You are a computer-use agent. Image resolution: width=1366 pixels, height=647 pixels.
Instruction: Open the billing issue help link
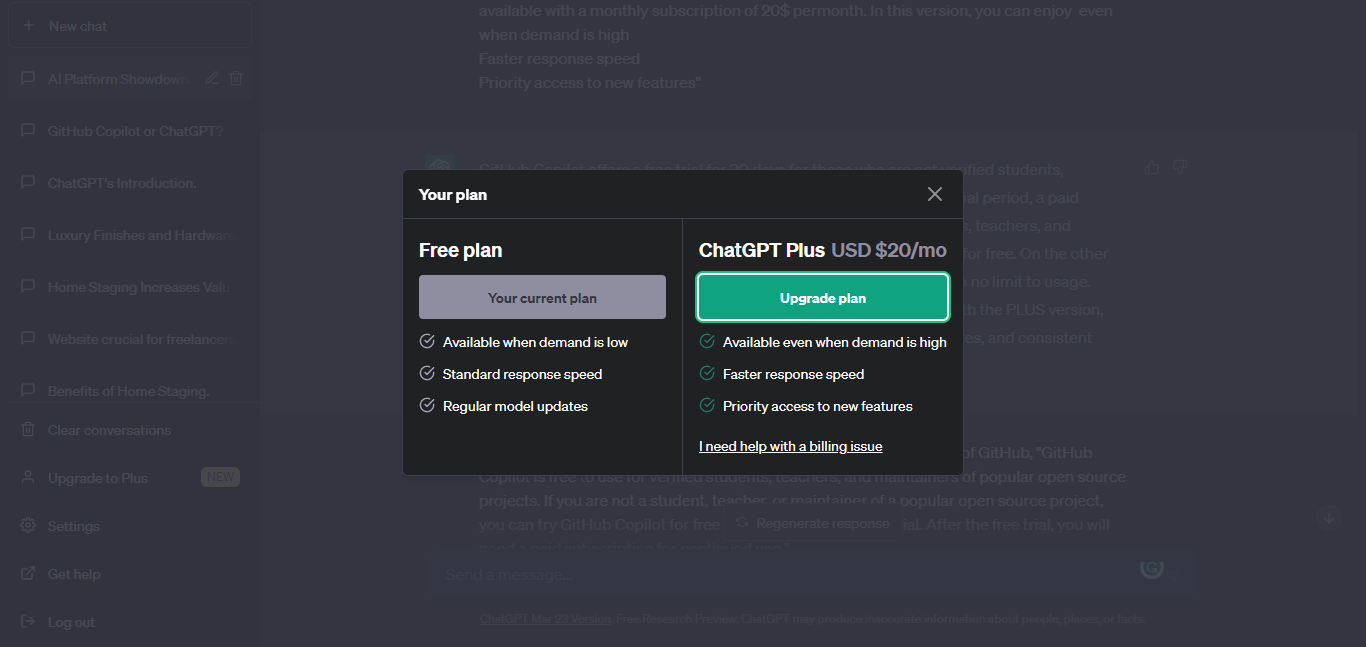tap(790, 446)
